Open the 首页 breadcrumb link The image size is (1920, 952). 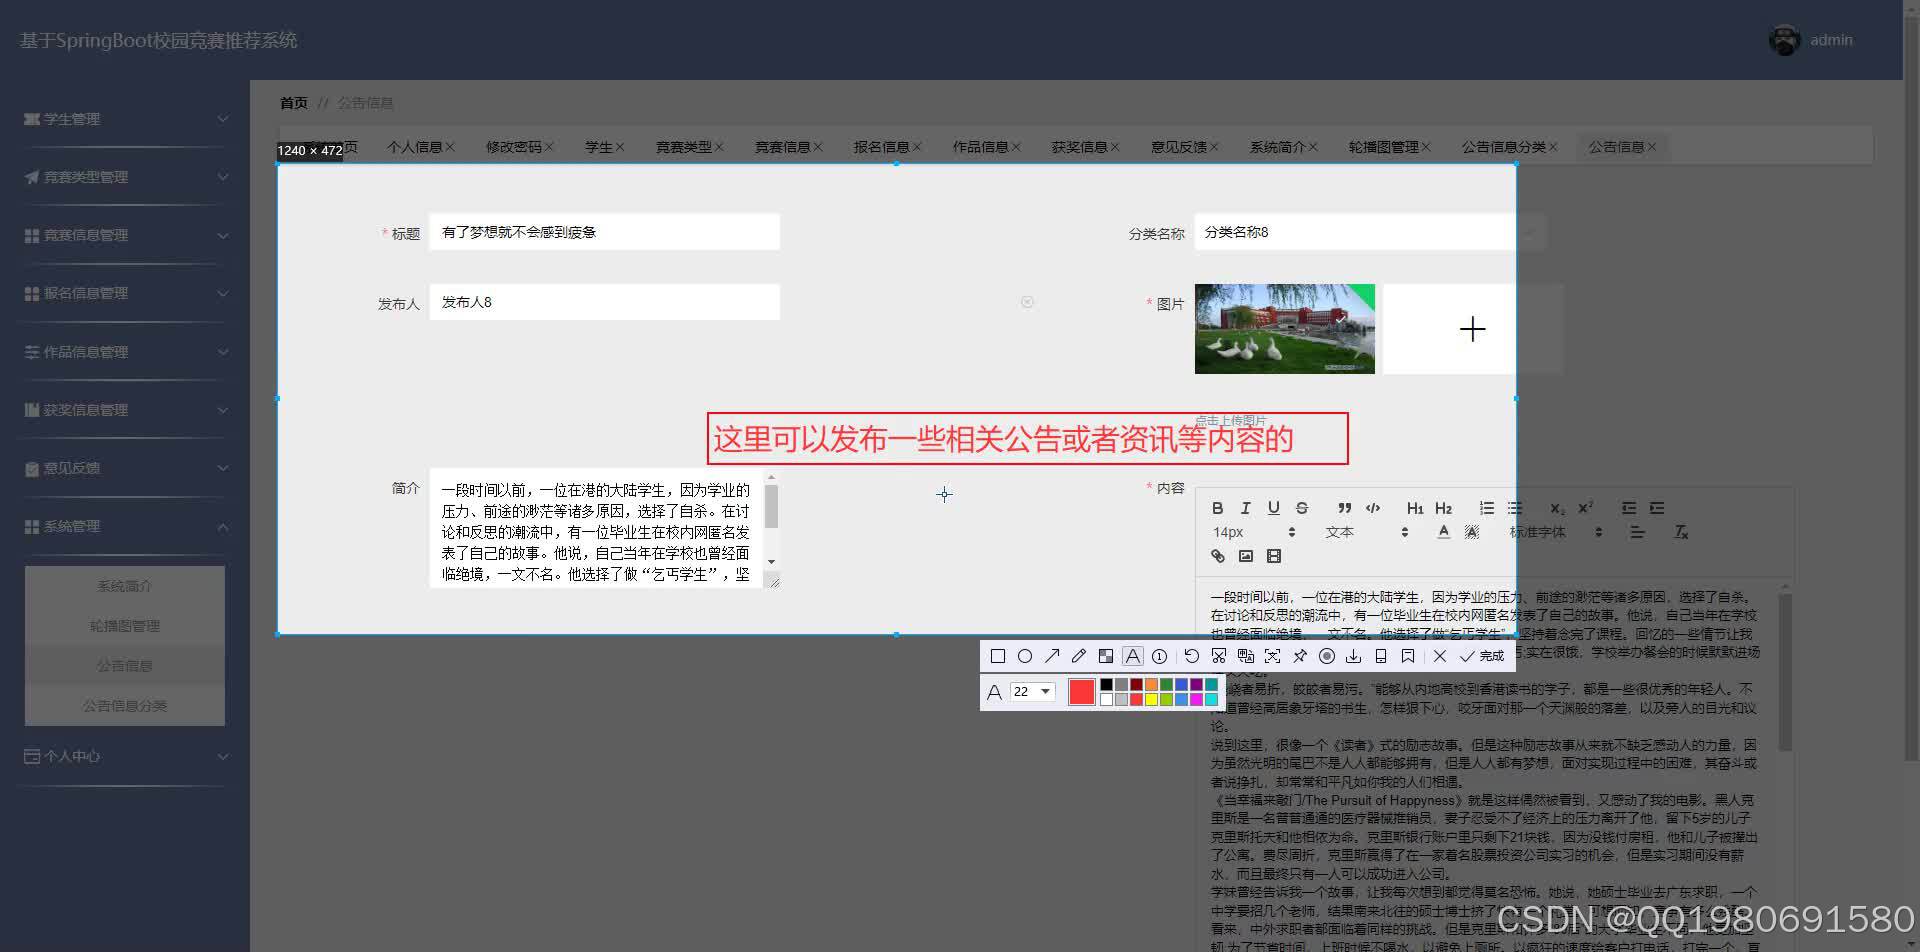click(x=293, y=103)
